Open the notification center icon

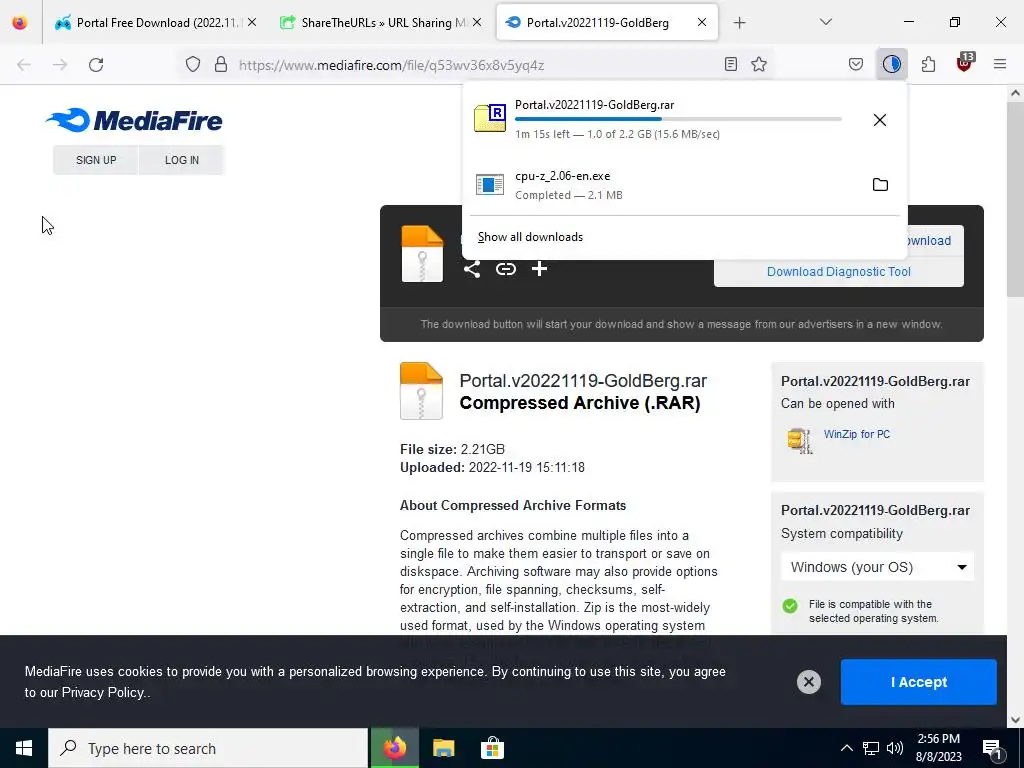tap(992, 748)
